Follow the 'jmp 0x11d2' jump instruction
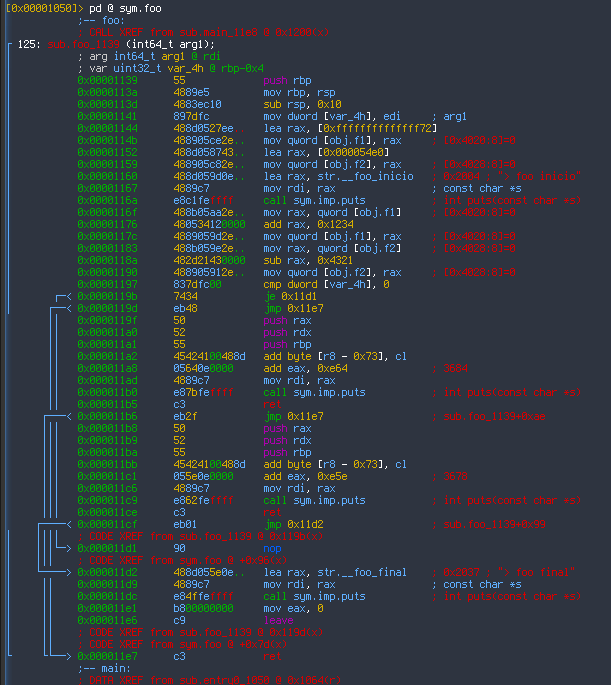This screenshot has height=685, width=611. pos(294,524)
